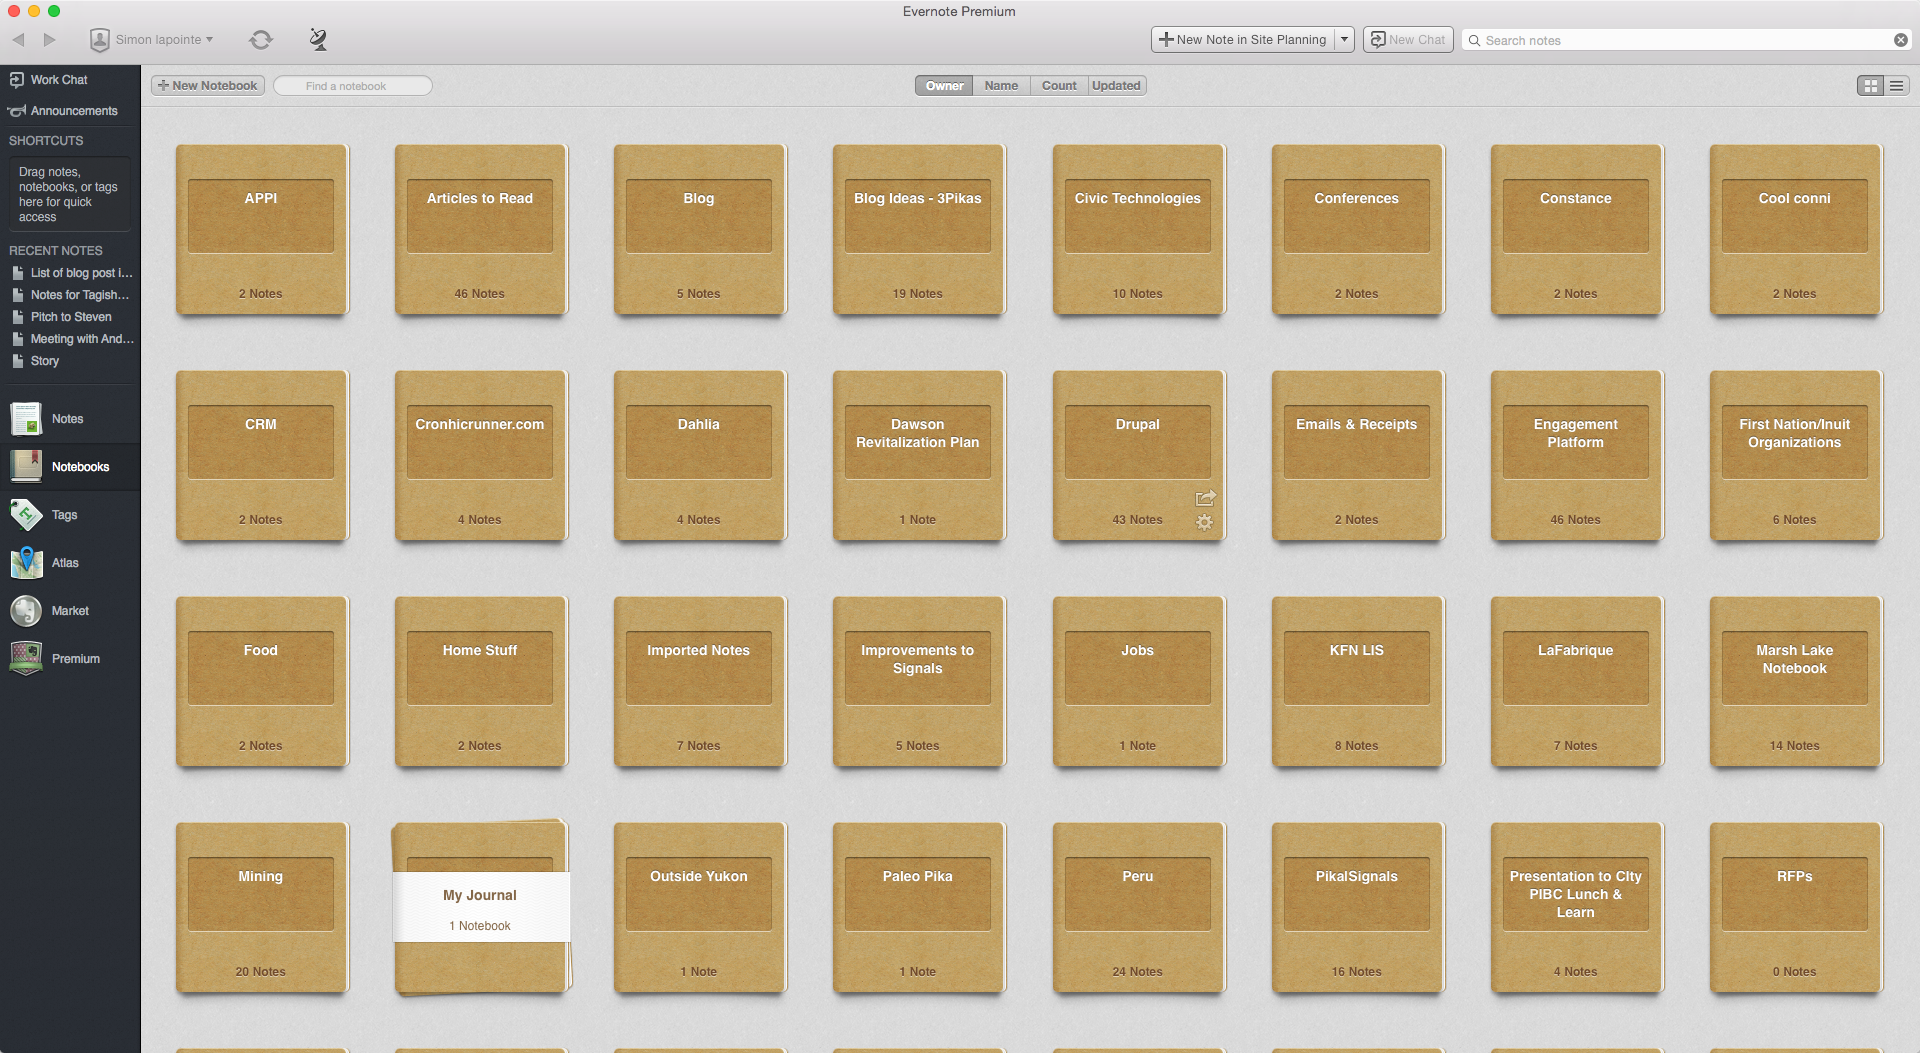This screenshot has height=1053, width=1920.
Task: Open recent note Meeting with And…
Action: click(71, 339)
